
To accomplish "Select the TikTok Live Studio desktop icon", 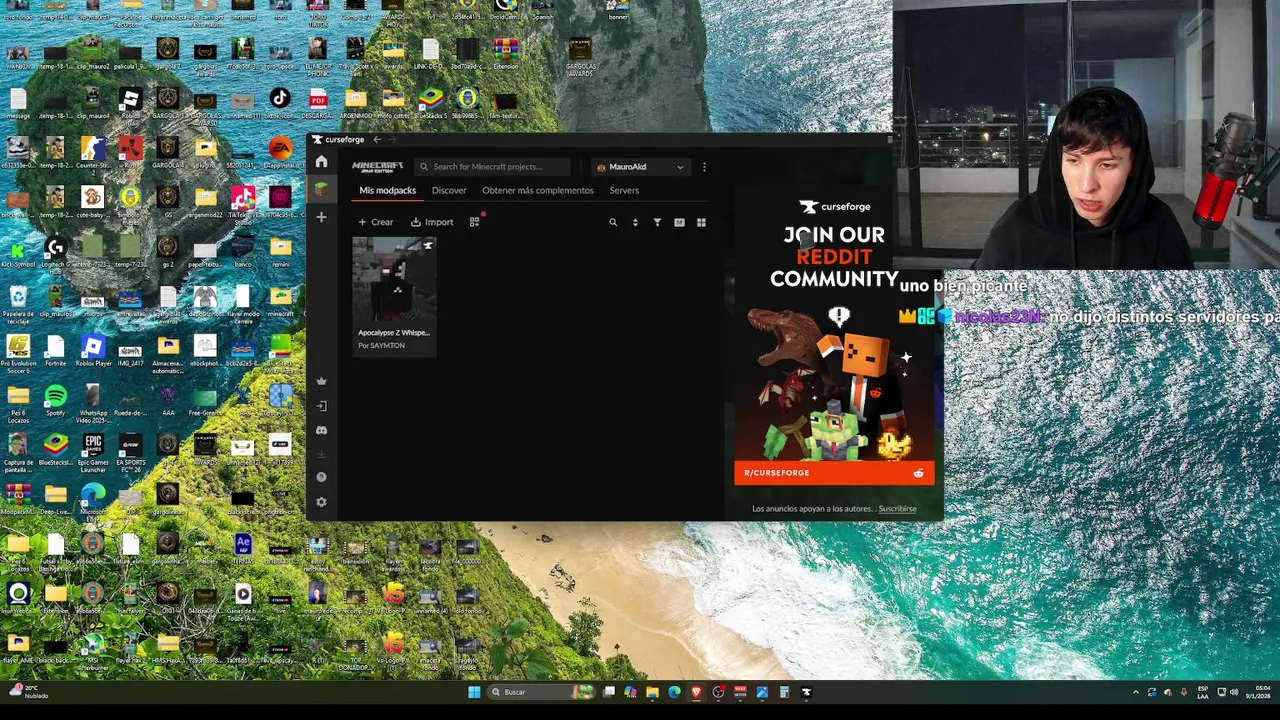I will (243, 202).
